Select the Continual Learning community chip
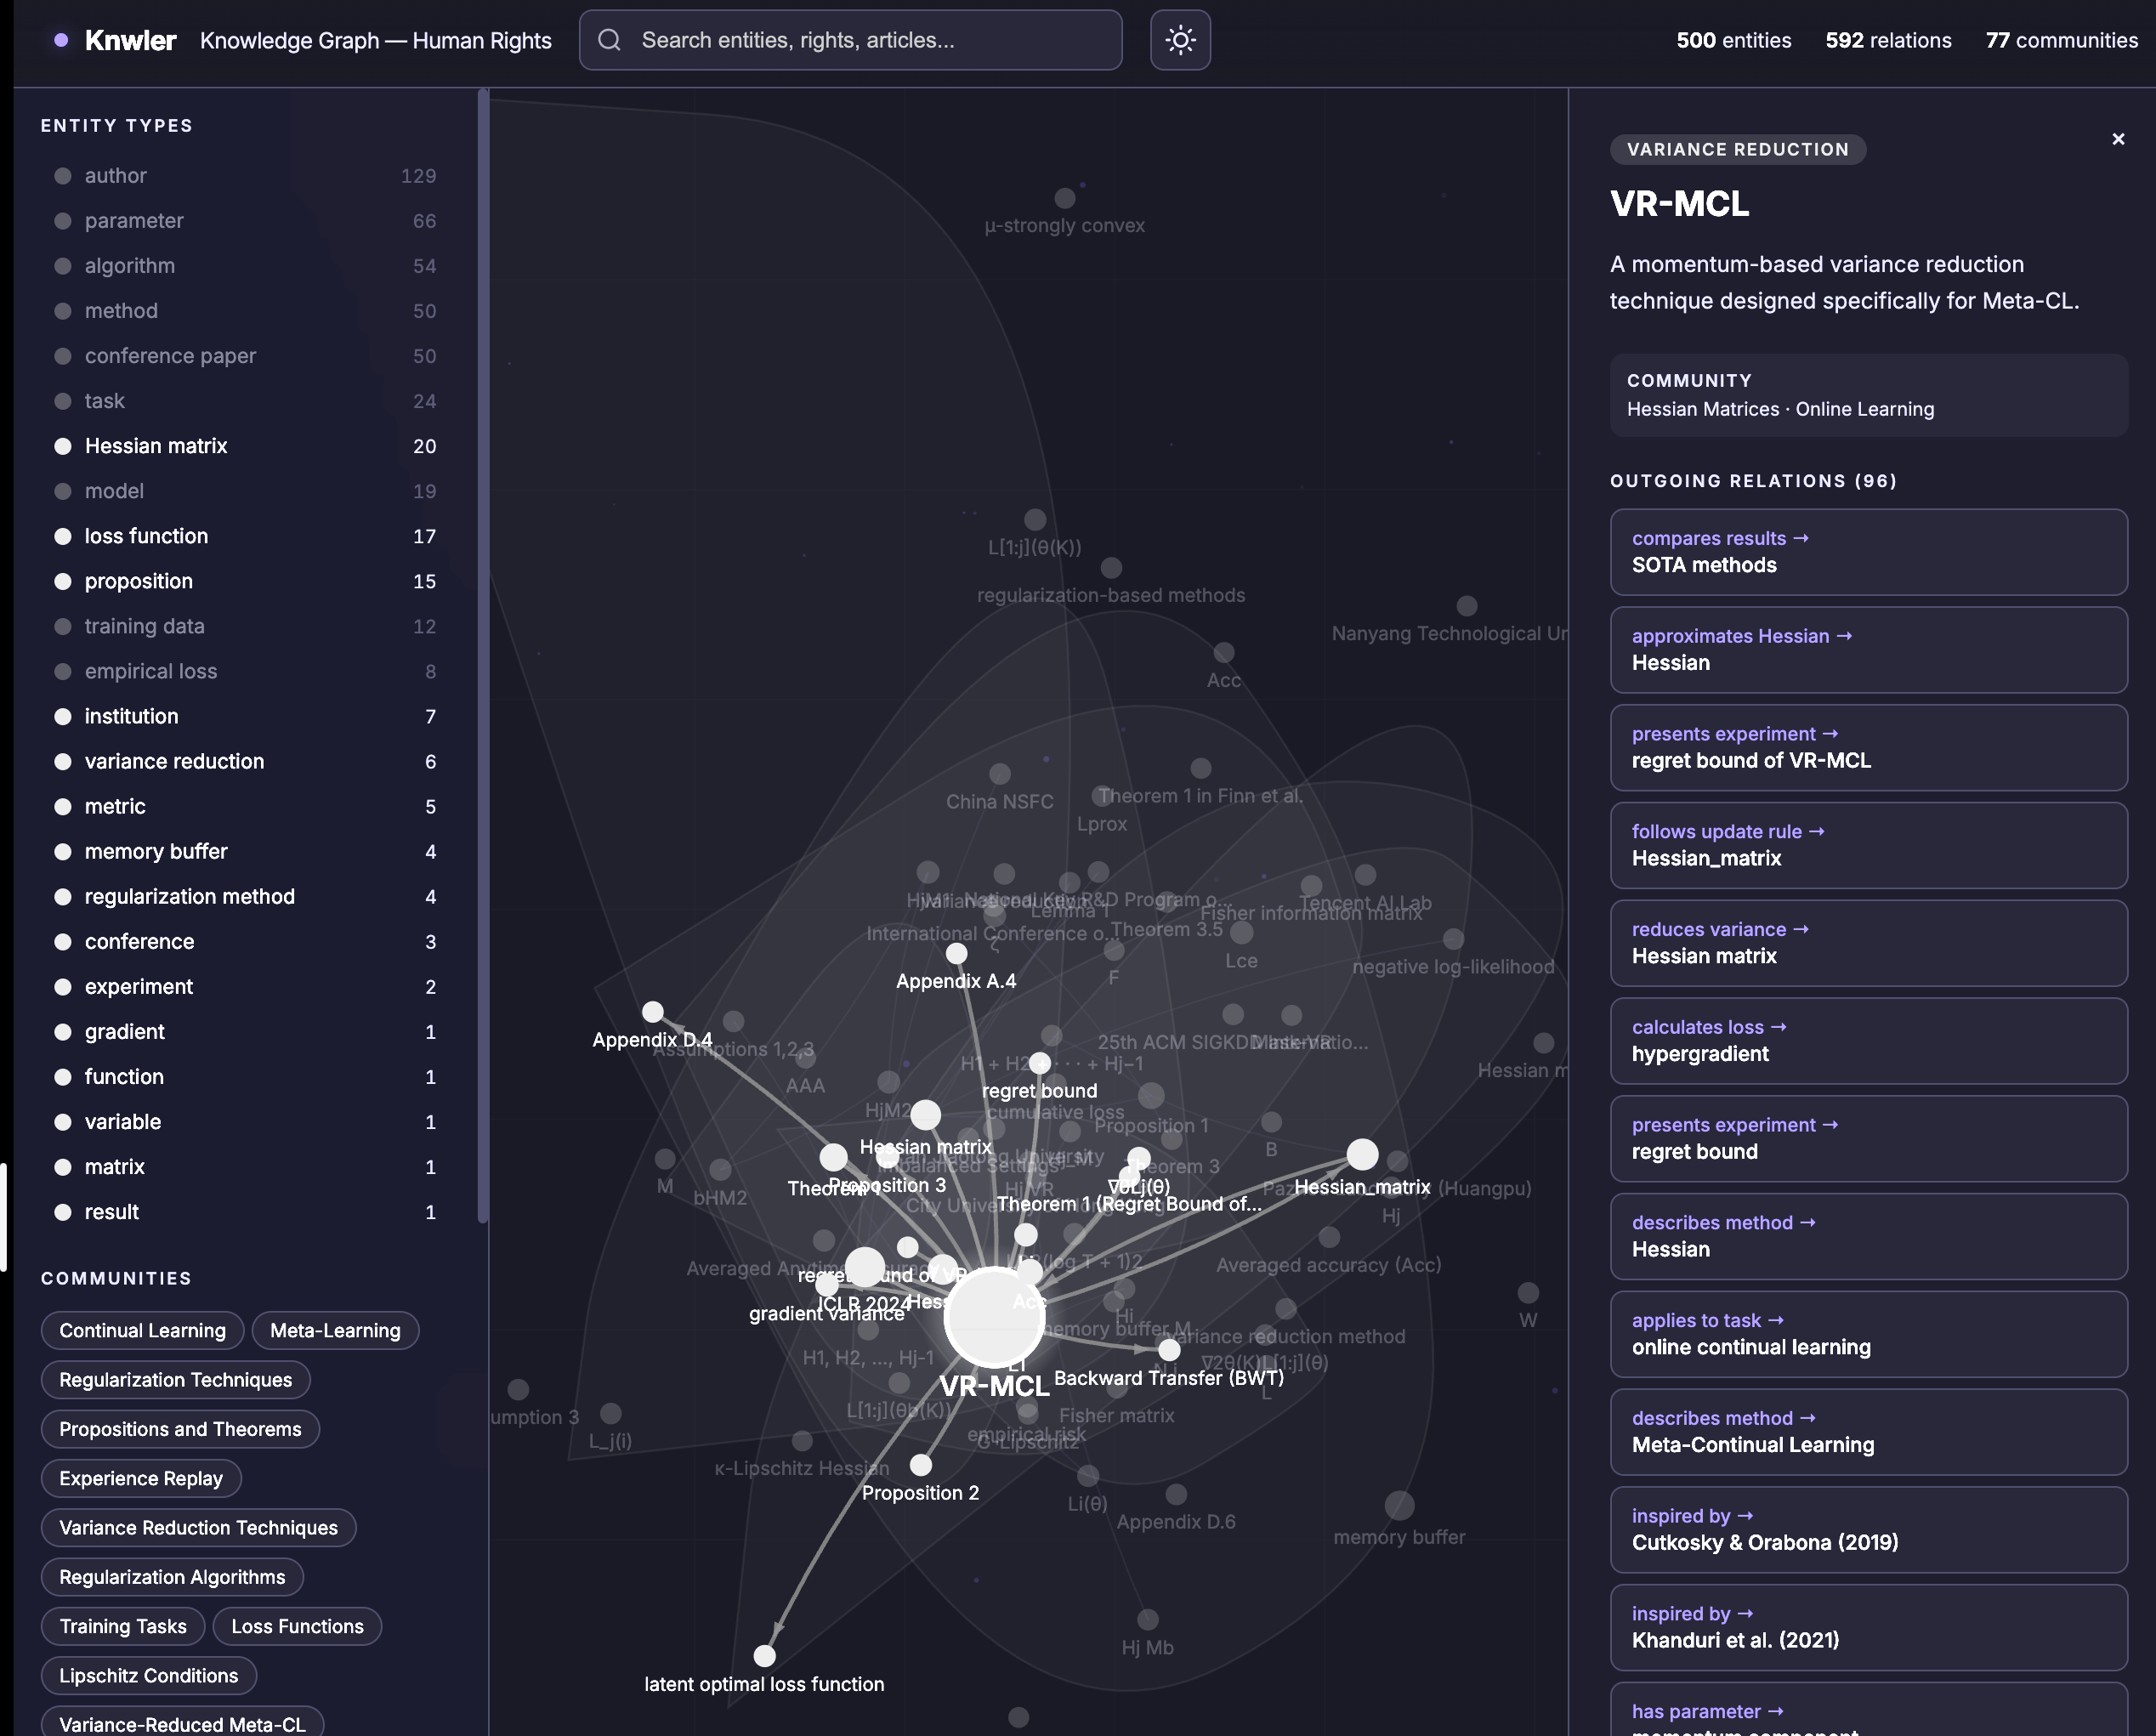 coord(142,1331)
